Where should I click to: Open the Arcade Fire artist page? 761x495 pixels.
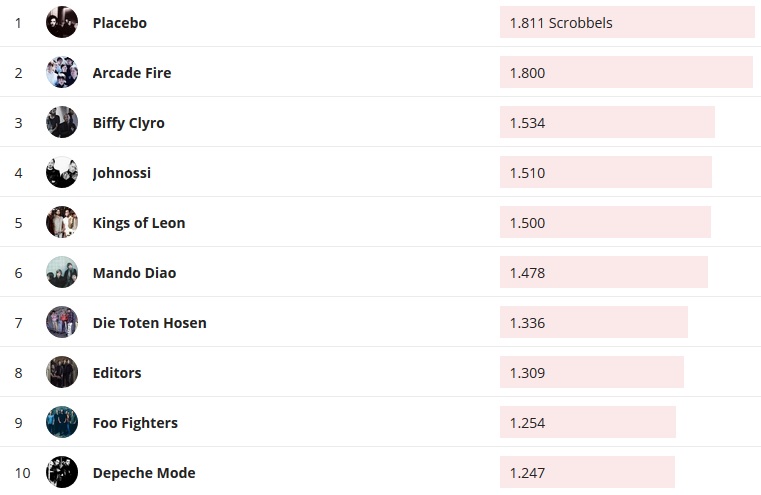(x=131, y=72)
